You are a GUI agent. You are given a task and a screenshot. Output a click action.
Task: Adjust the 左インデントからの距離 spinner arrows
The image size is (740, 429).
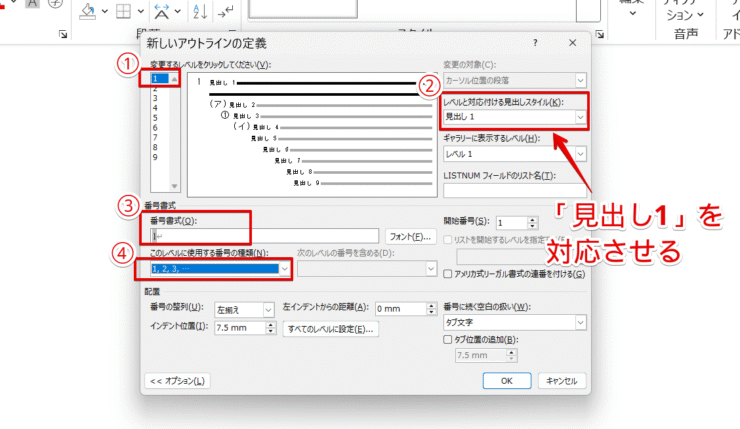click(x=431, y=309)
